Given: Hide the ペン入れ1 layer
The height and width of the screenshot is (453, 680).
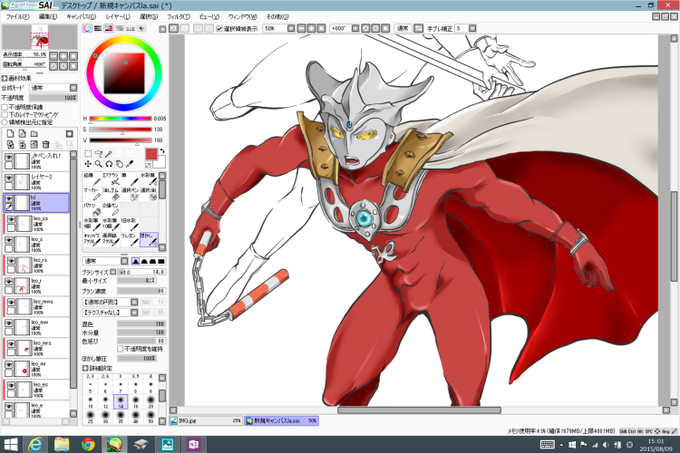Looking at the screenshot, I should (9, 157).
